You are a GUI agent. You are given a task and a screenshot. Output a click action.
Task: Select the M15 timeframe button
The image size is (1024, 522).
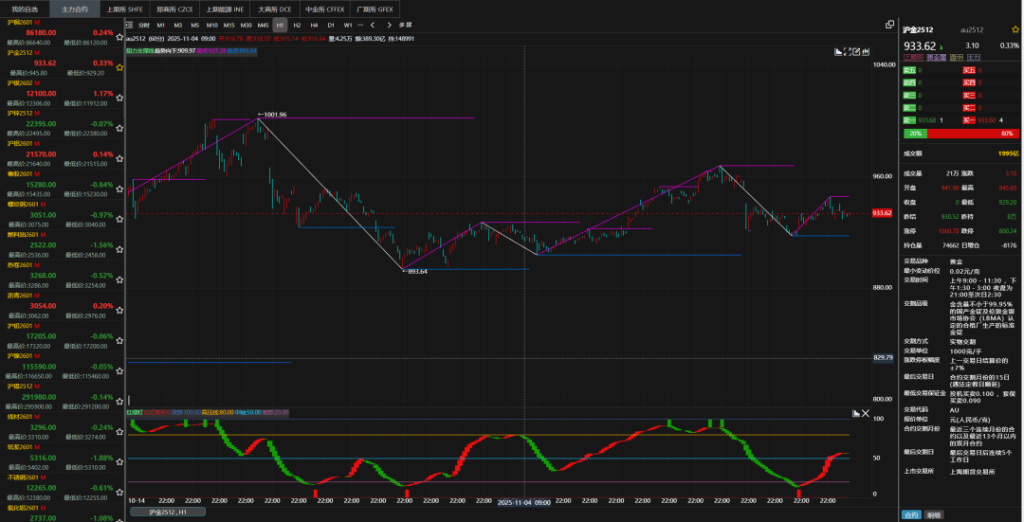point(229,24)
